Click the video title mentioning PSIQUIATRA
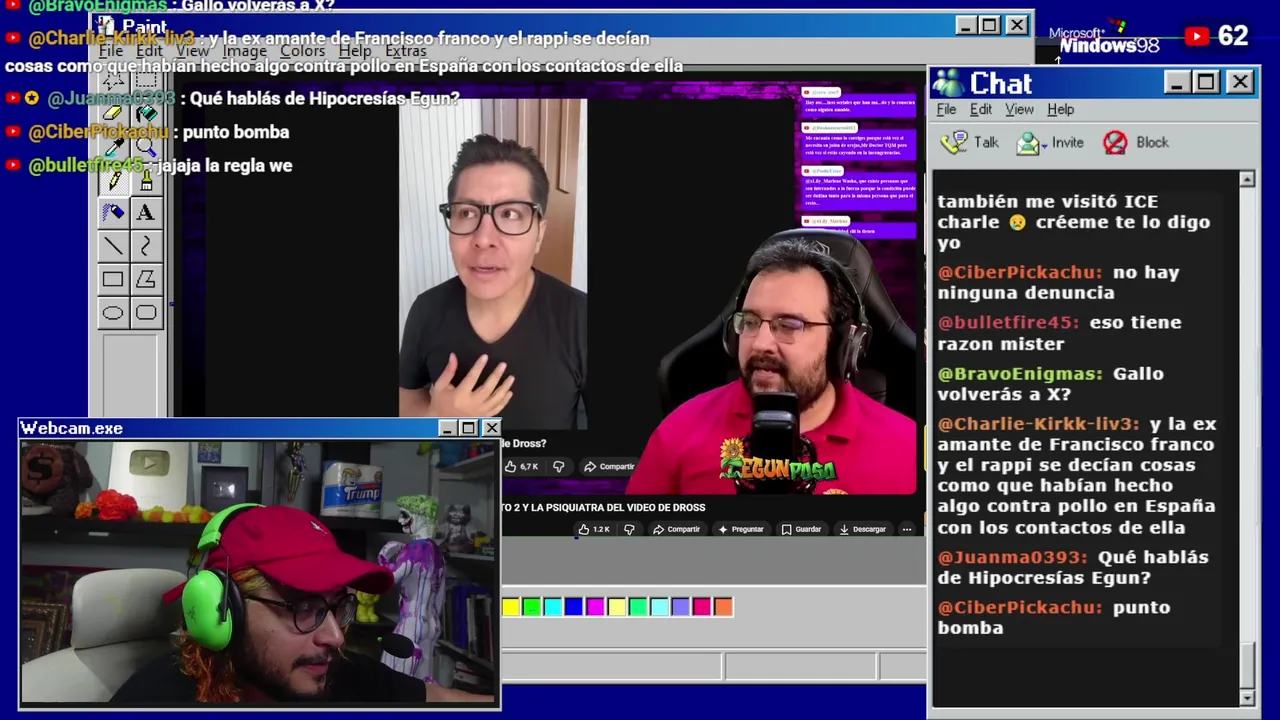The height and width of the screenshot is (720, 1280). pos(604,507)
